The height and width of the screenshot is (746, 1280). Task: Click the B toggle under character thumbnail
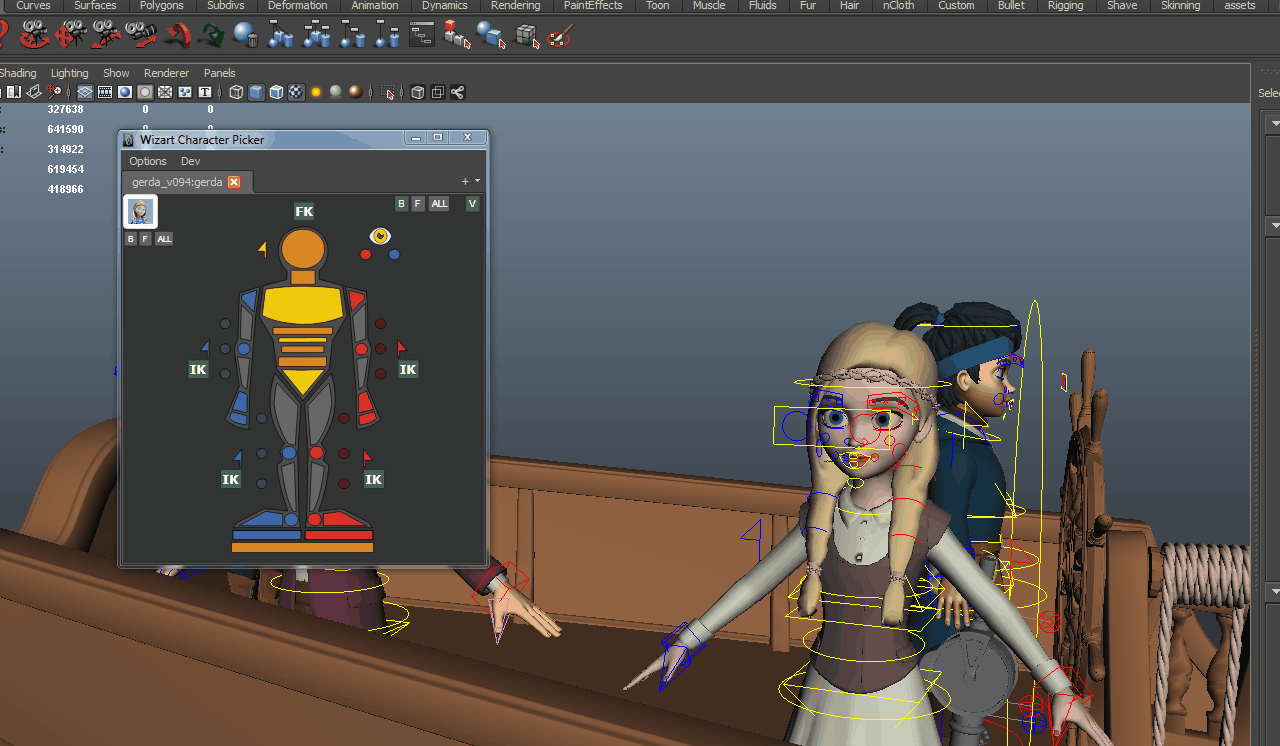130,238
